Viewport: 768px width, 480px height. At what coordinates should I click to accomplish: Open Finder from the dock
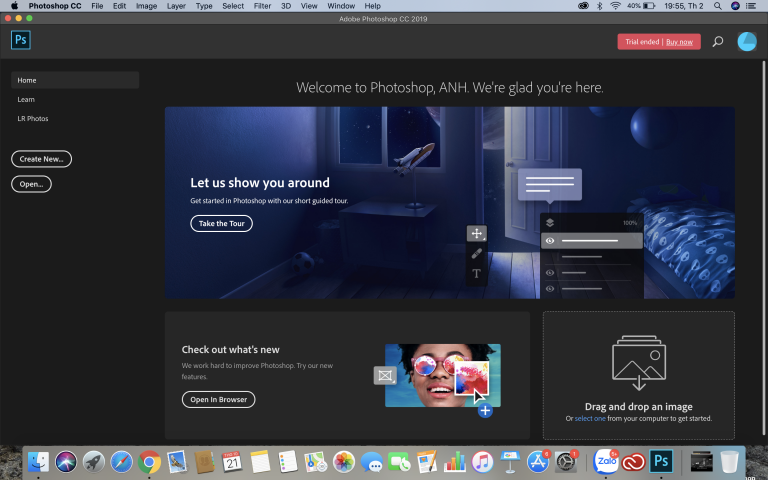point(38,462)
